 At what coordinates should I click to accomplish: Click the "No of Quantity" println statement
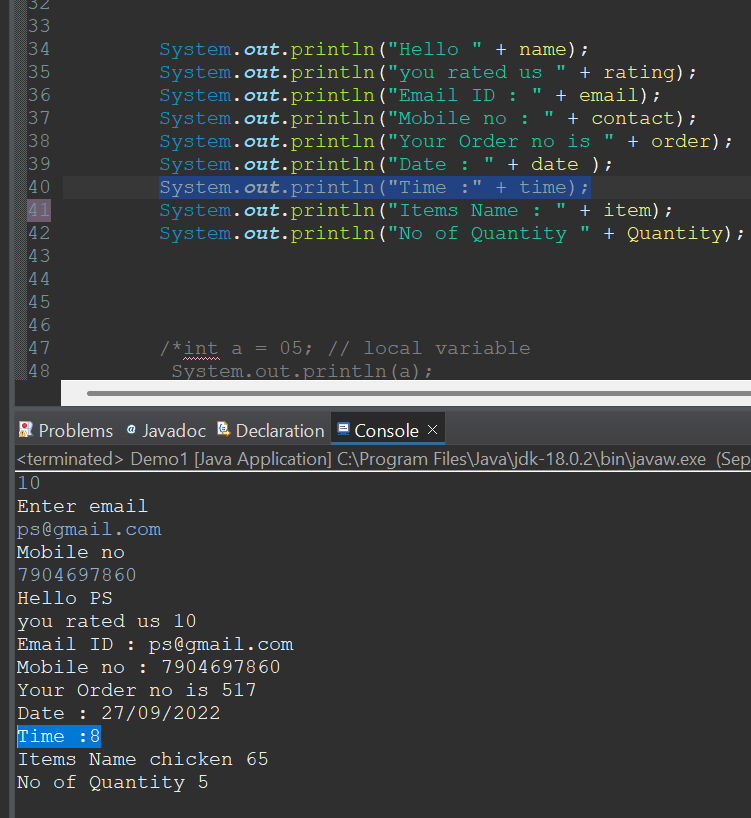pyautogui.click(x=452, y=233)
